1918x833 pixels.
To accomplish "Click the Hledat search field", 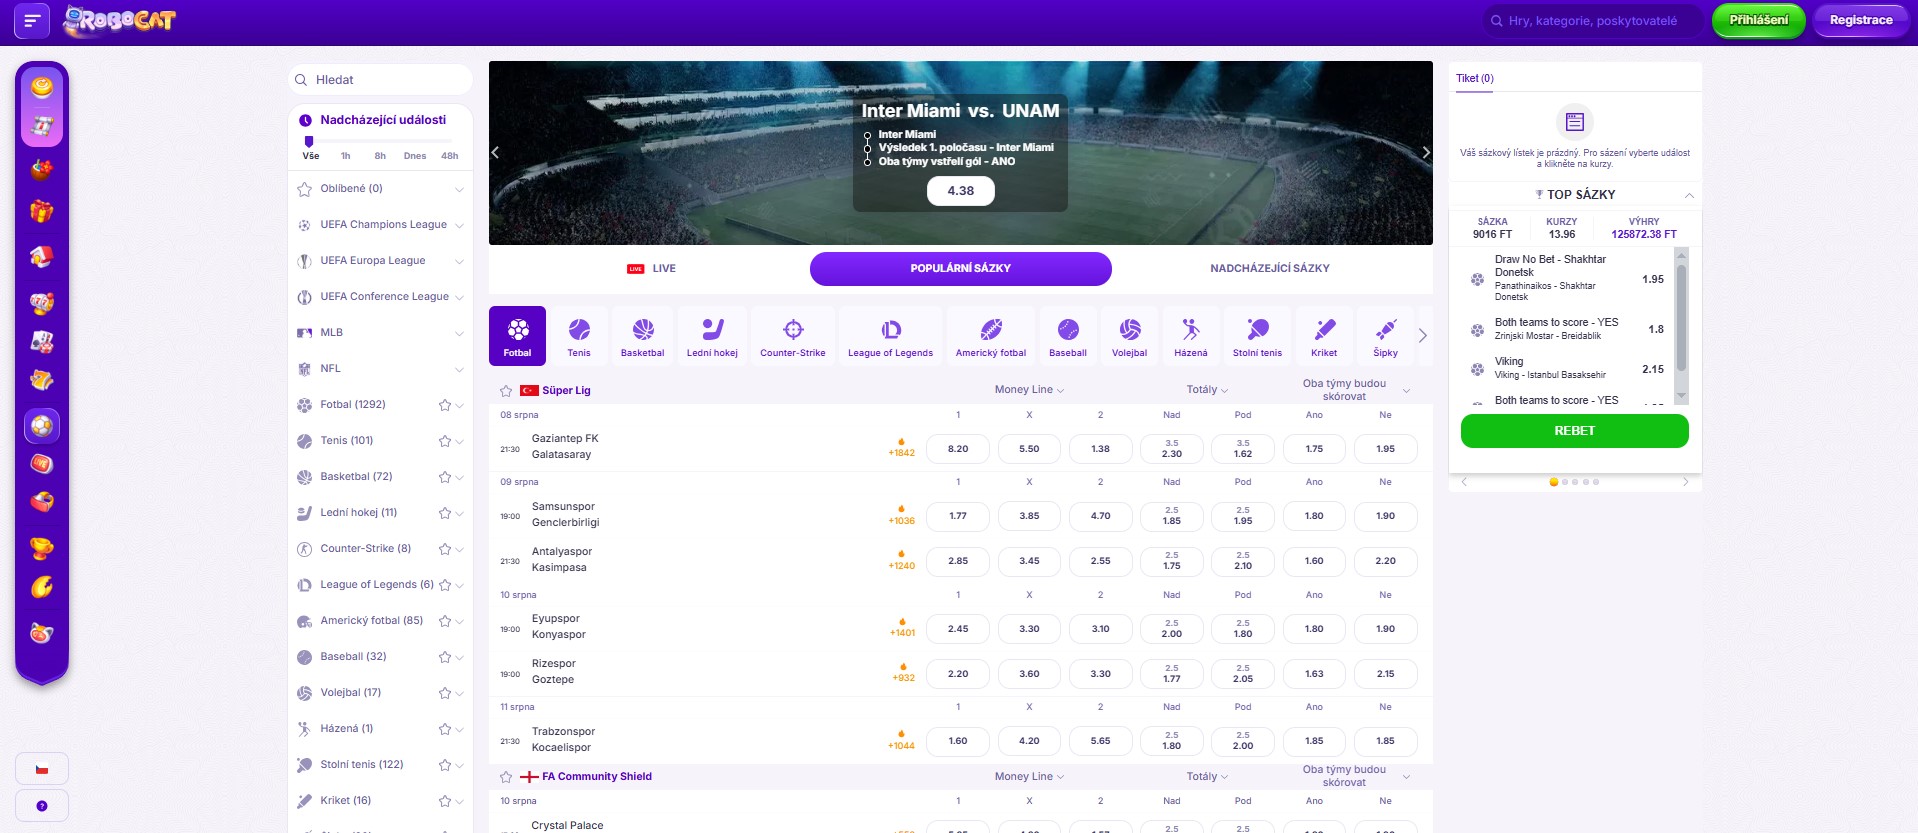I will [x=381, y=80].
